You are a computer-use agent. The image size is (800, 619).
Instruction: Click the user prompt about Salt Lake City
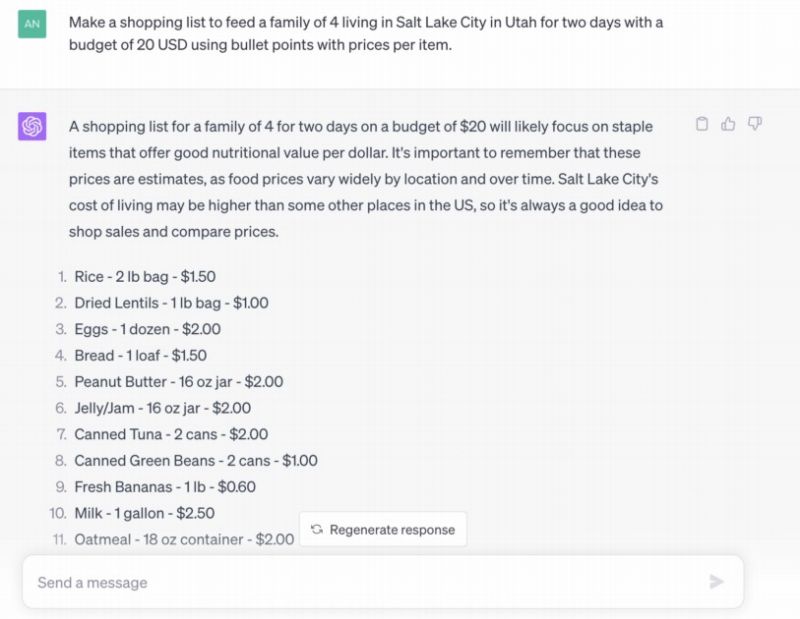coord(366,34)
